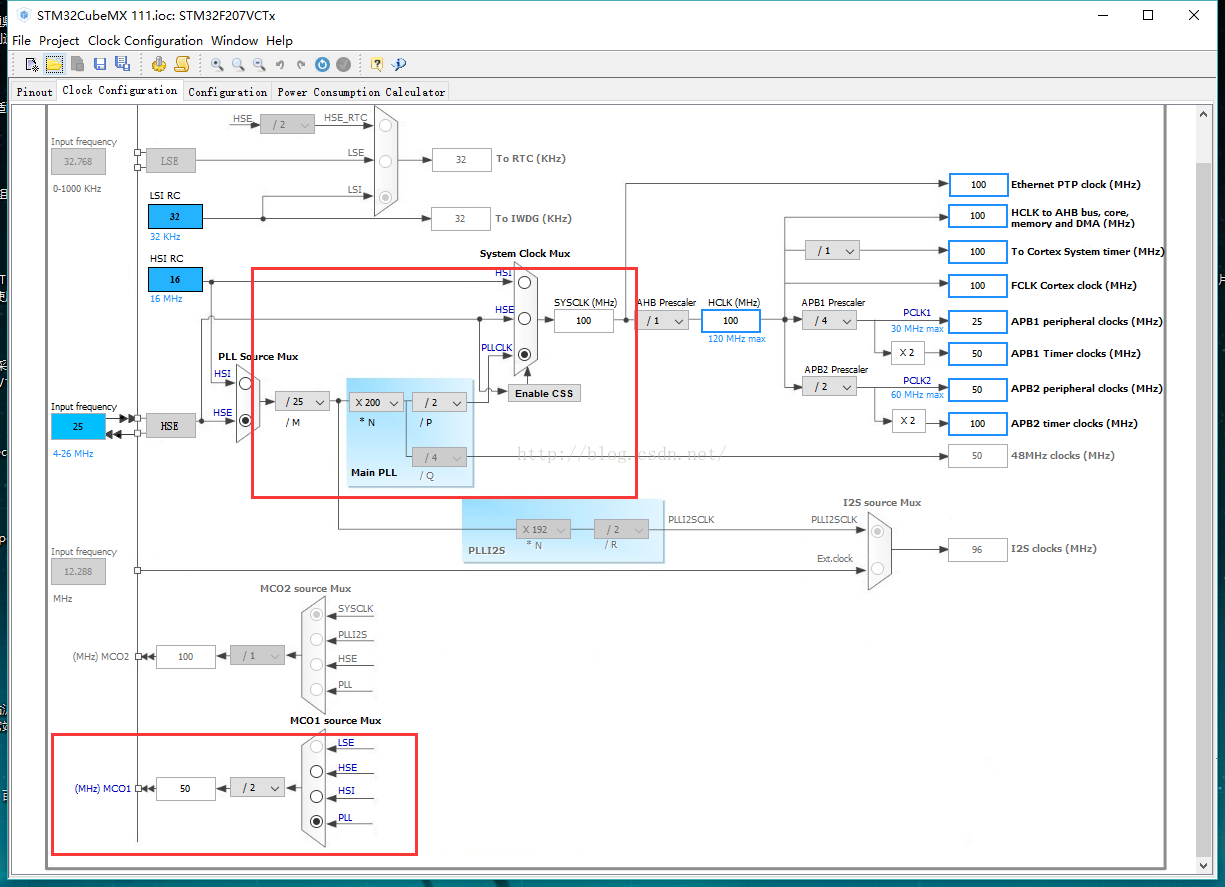Click the About info icon
This screenshot has width=1225, height=887.
pos(399,64)
